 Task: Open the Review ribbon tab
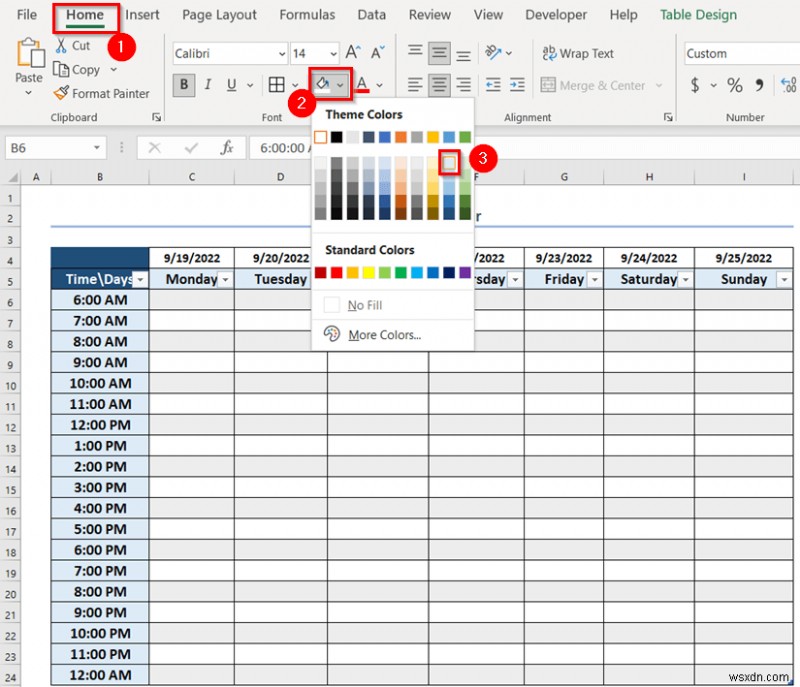429,14
